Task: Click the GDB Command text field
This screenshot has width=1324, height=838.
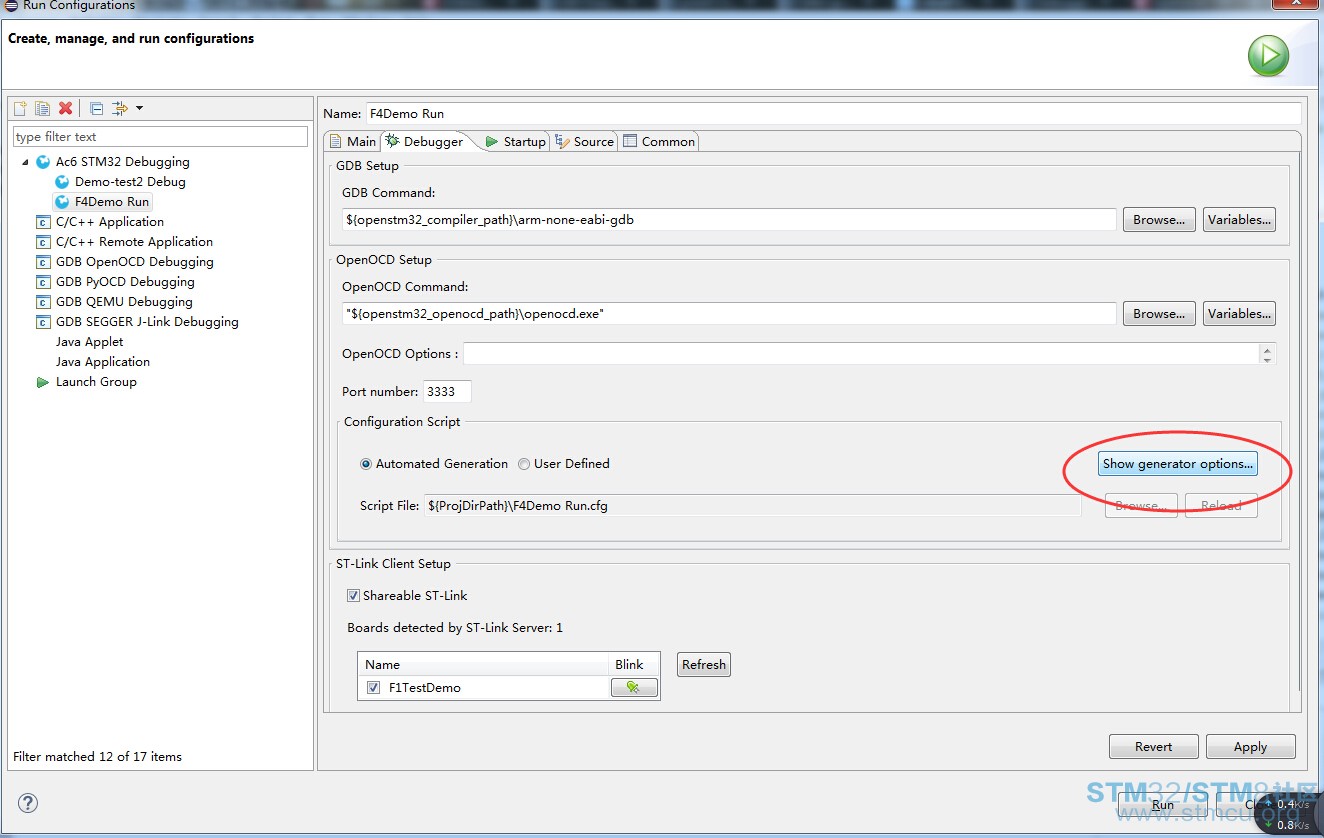Action: 729,219
